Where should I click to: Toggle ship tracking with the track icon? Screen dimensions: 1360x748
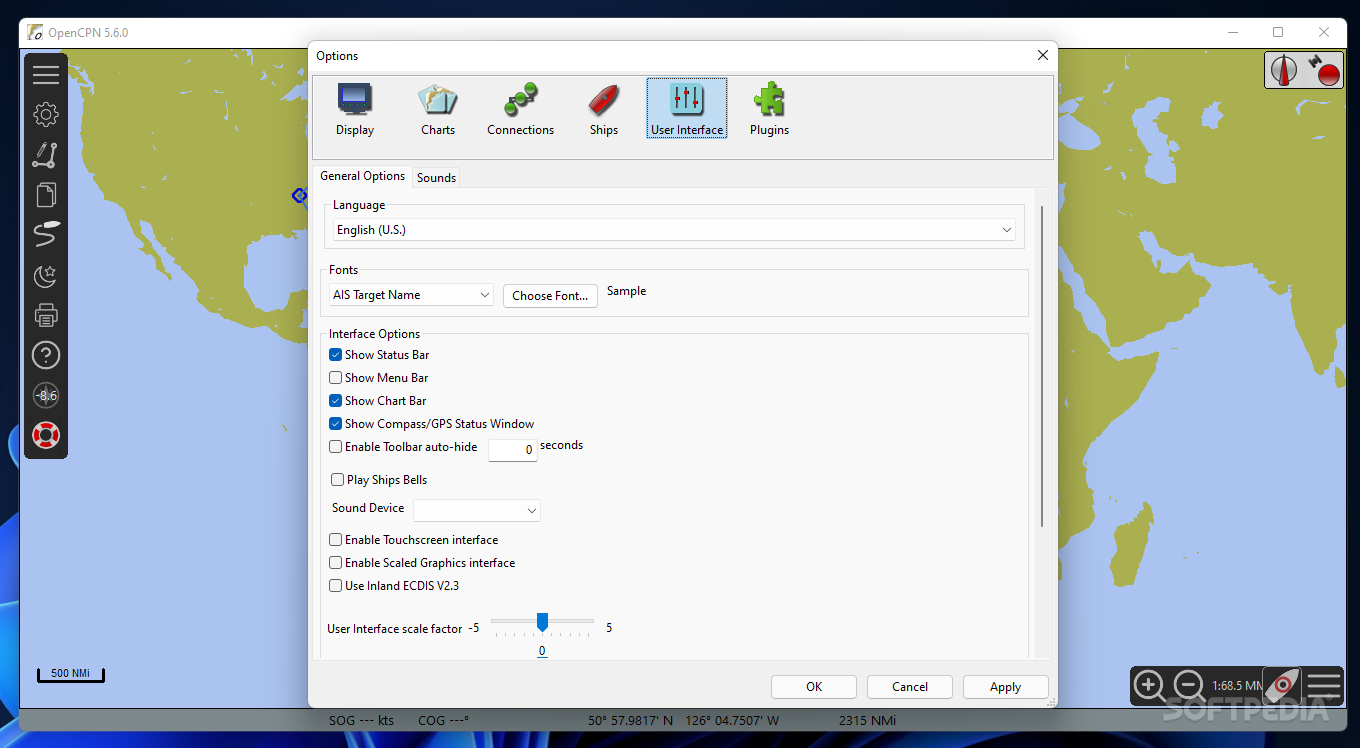46,235
